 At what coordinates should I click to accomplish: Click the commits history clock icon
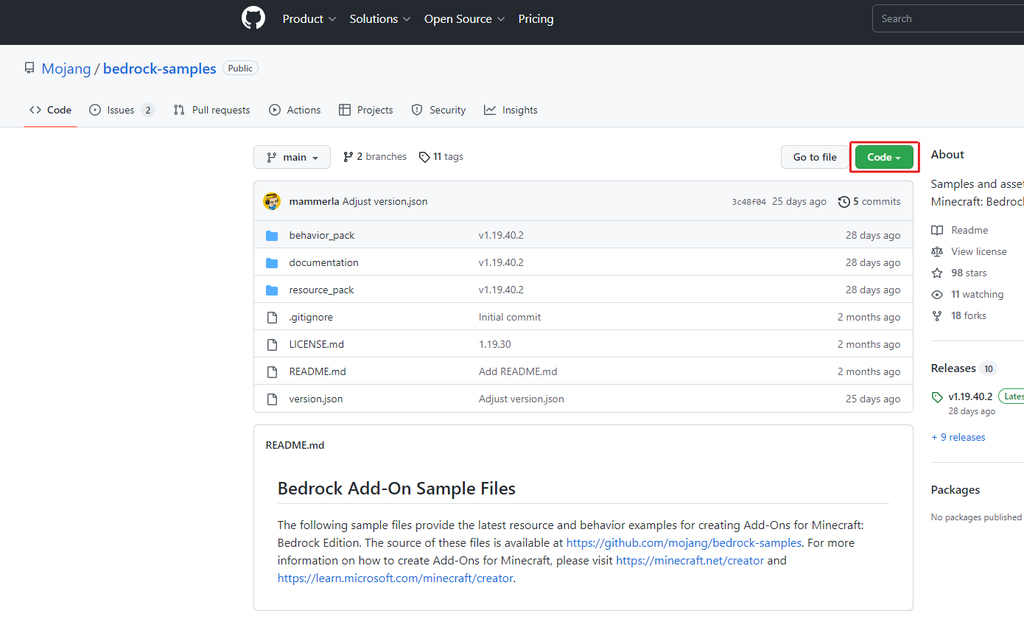pyautogui.click(x=844, y=202)
